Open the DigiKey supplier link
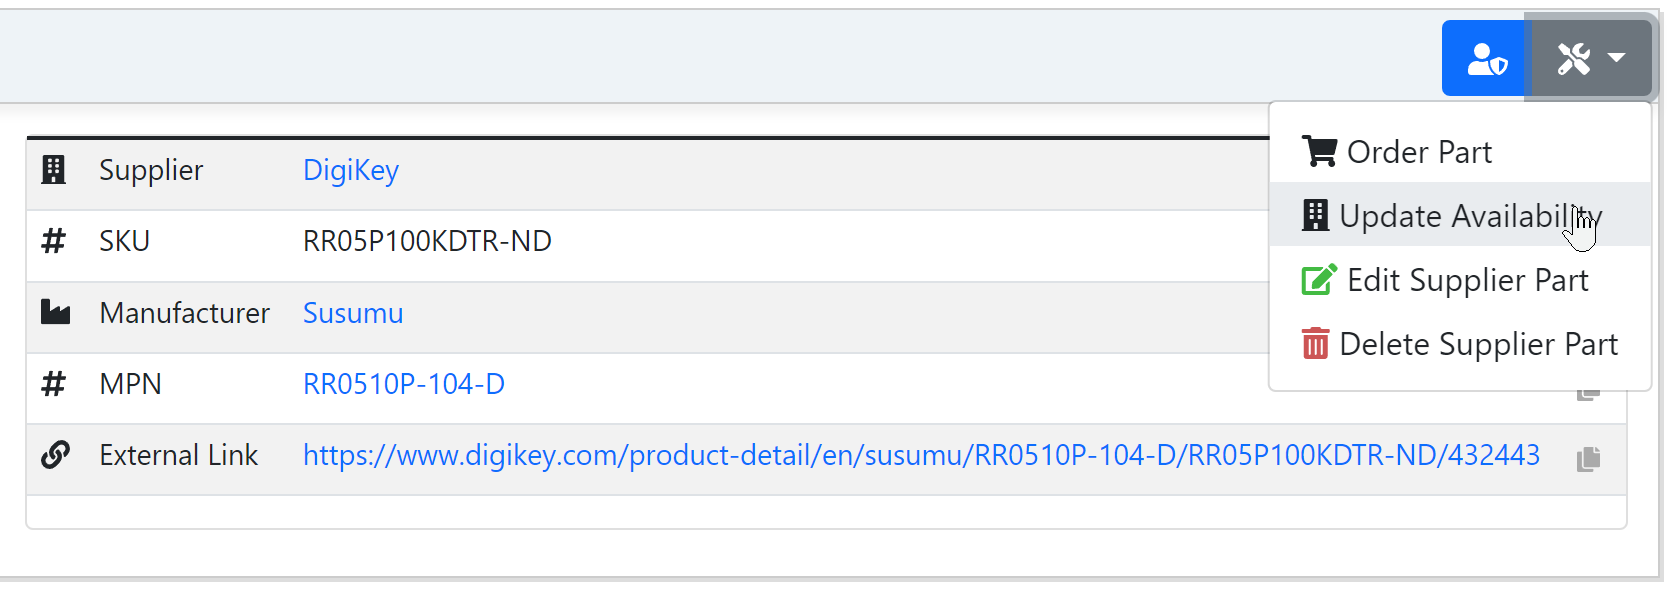The width and height of the screenshot is (1675, 594). pyautogui.click(x=350, y=170)
